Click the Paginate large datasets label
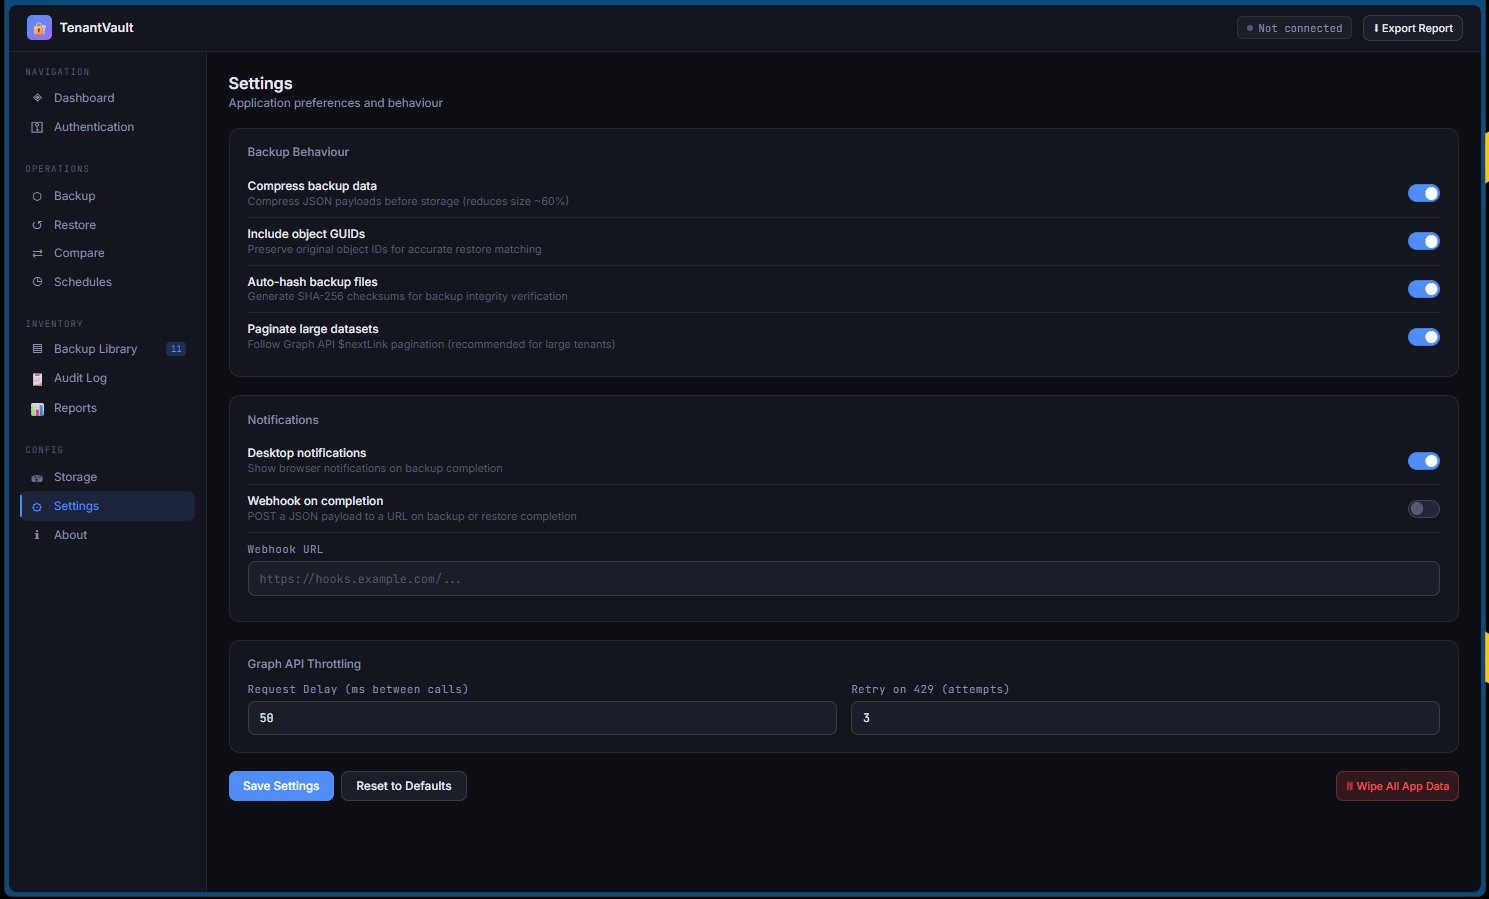The height and width of the screenshot is (899, 1489). click(313, 329)
